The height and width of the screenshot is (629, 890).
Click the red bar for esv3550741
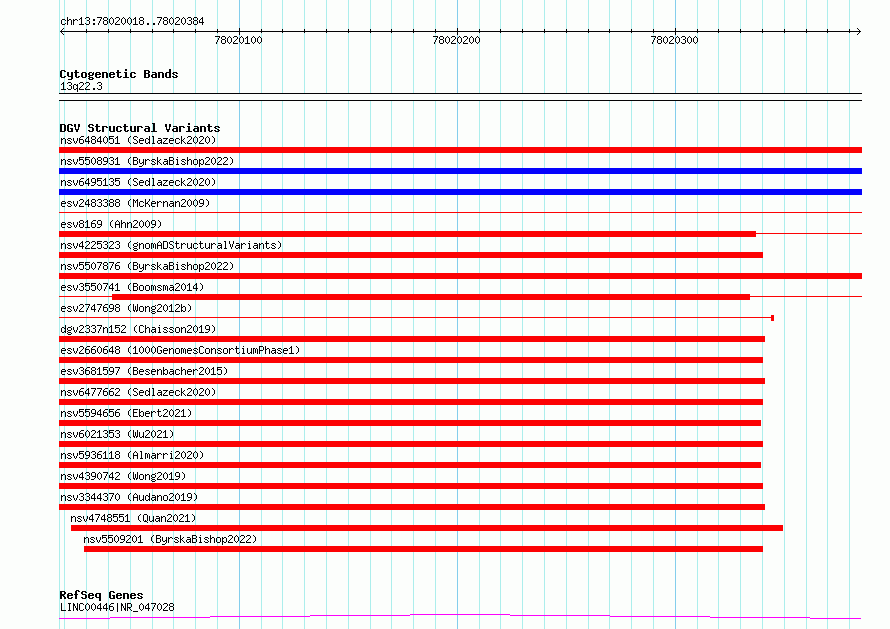(431, 297)
